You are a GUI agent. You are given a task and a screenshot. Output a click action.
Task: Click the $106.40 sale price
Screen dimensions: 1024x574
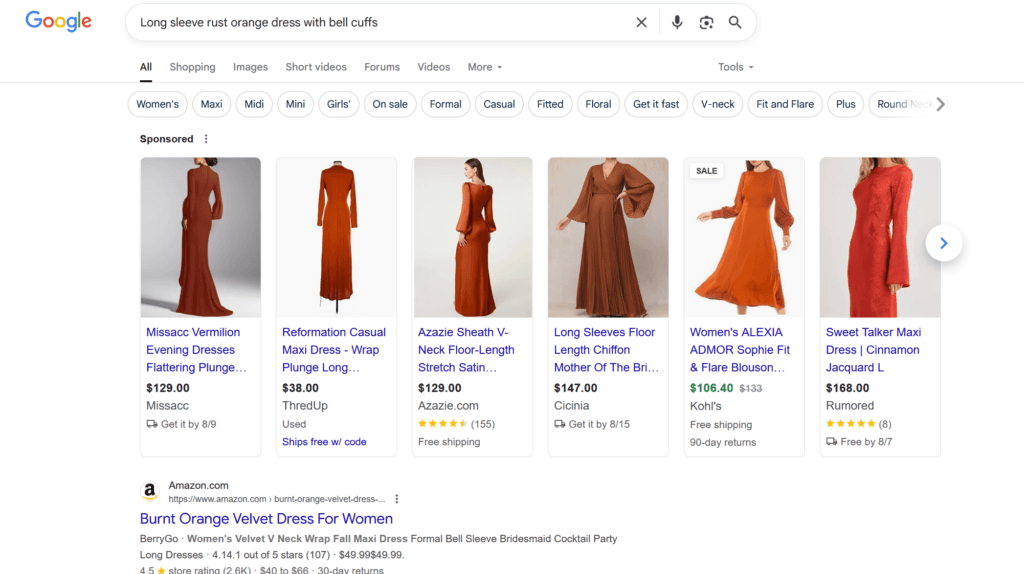[711, 388]
